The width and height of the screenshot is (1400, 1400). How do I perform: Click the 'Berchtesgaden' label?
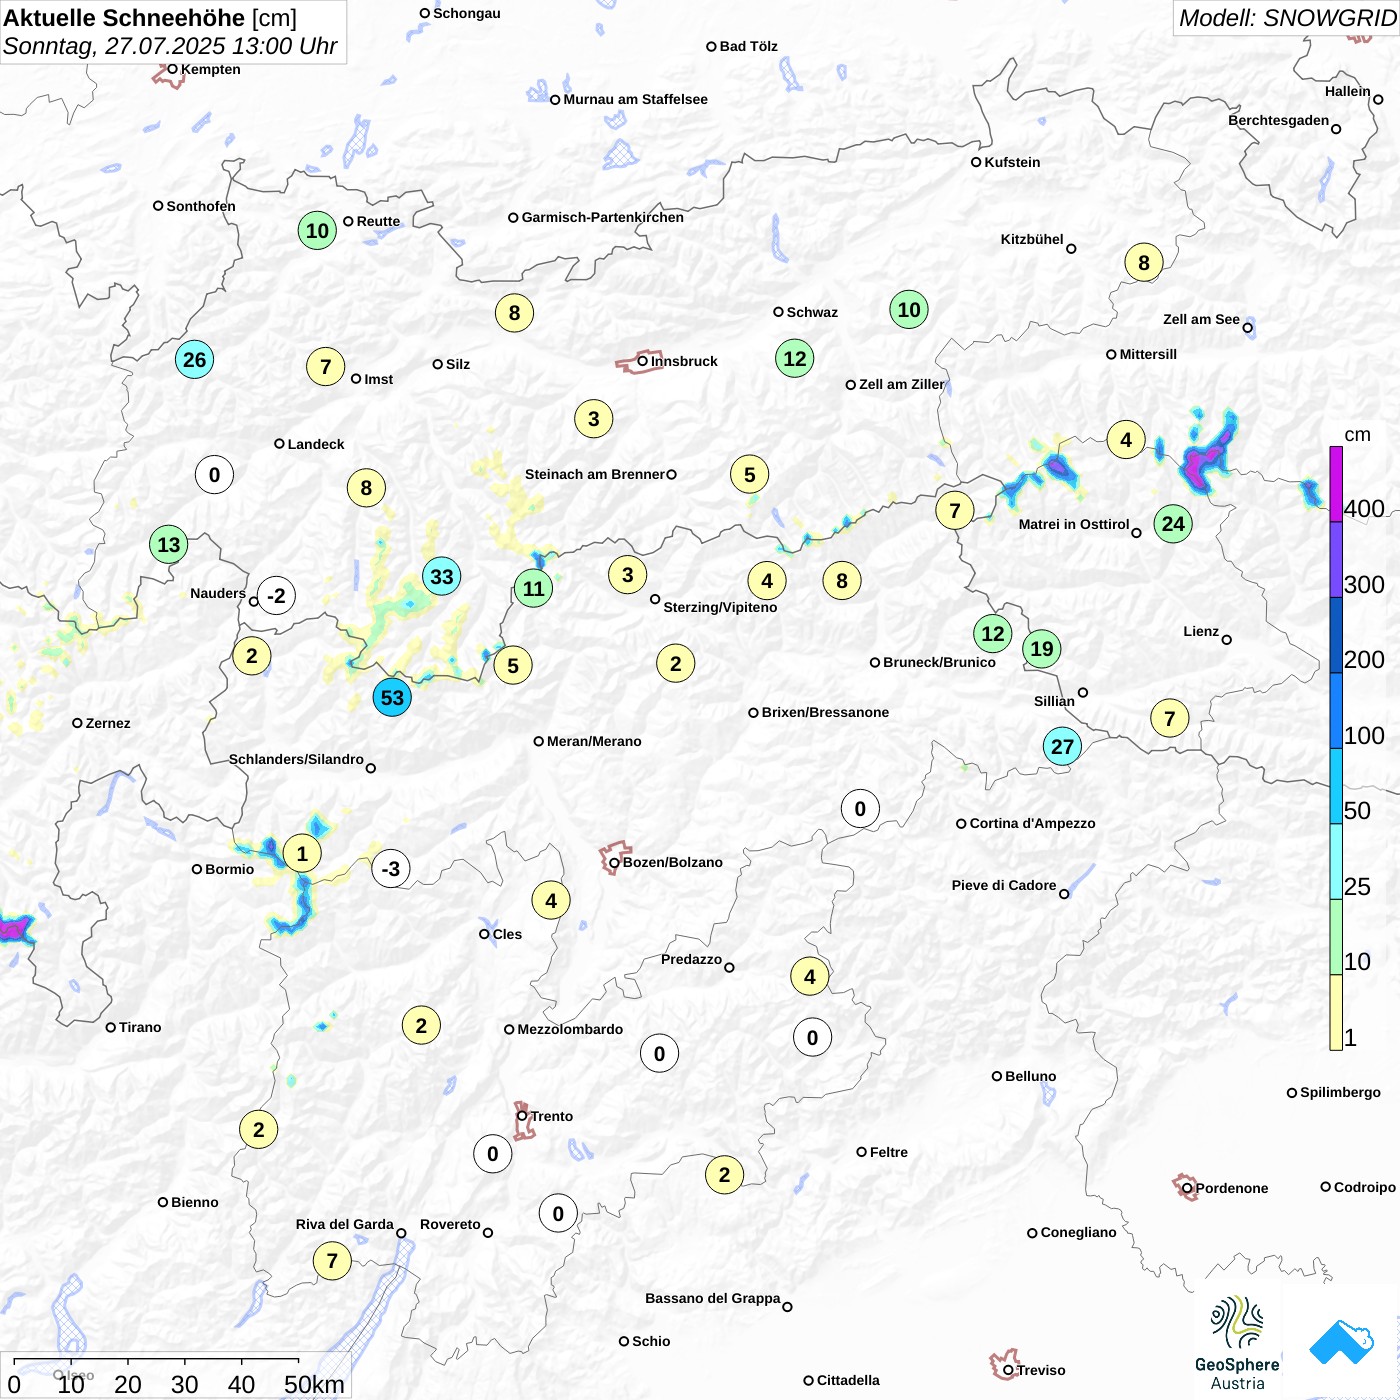(1278, 120)
